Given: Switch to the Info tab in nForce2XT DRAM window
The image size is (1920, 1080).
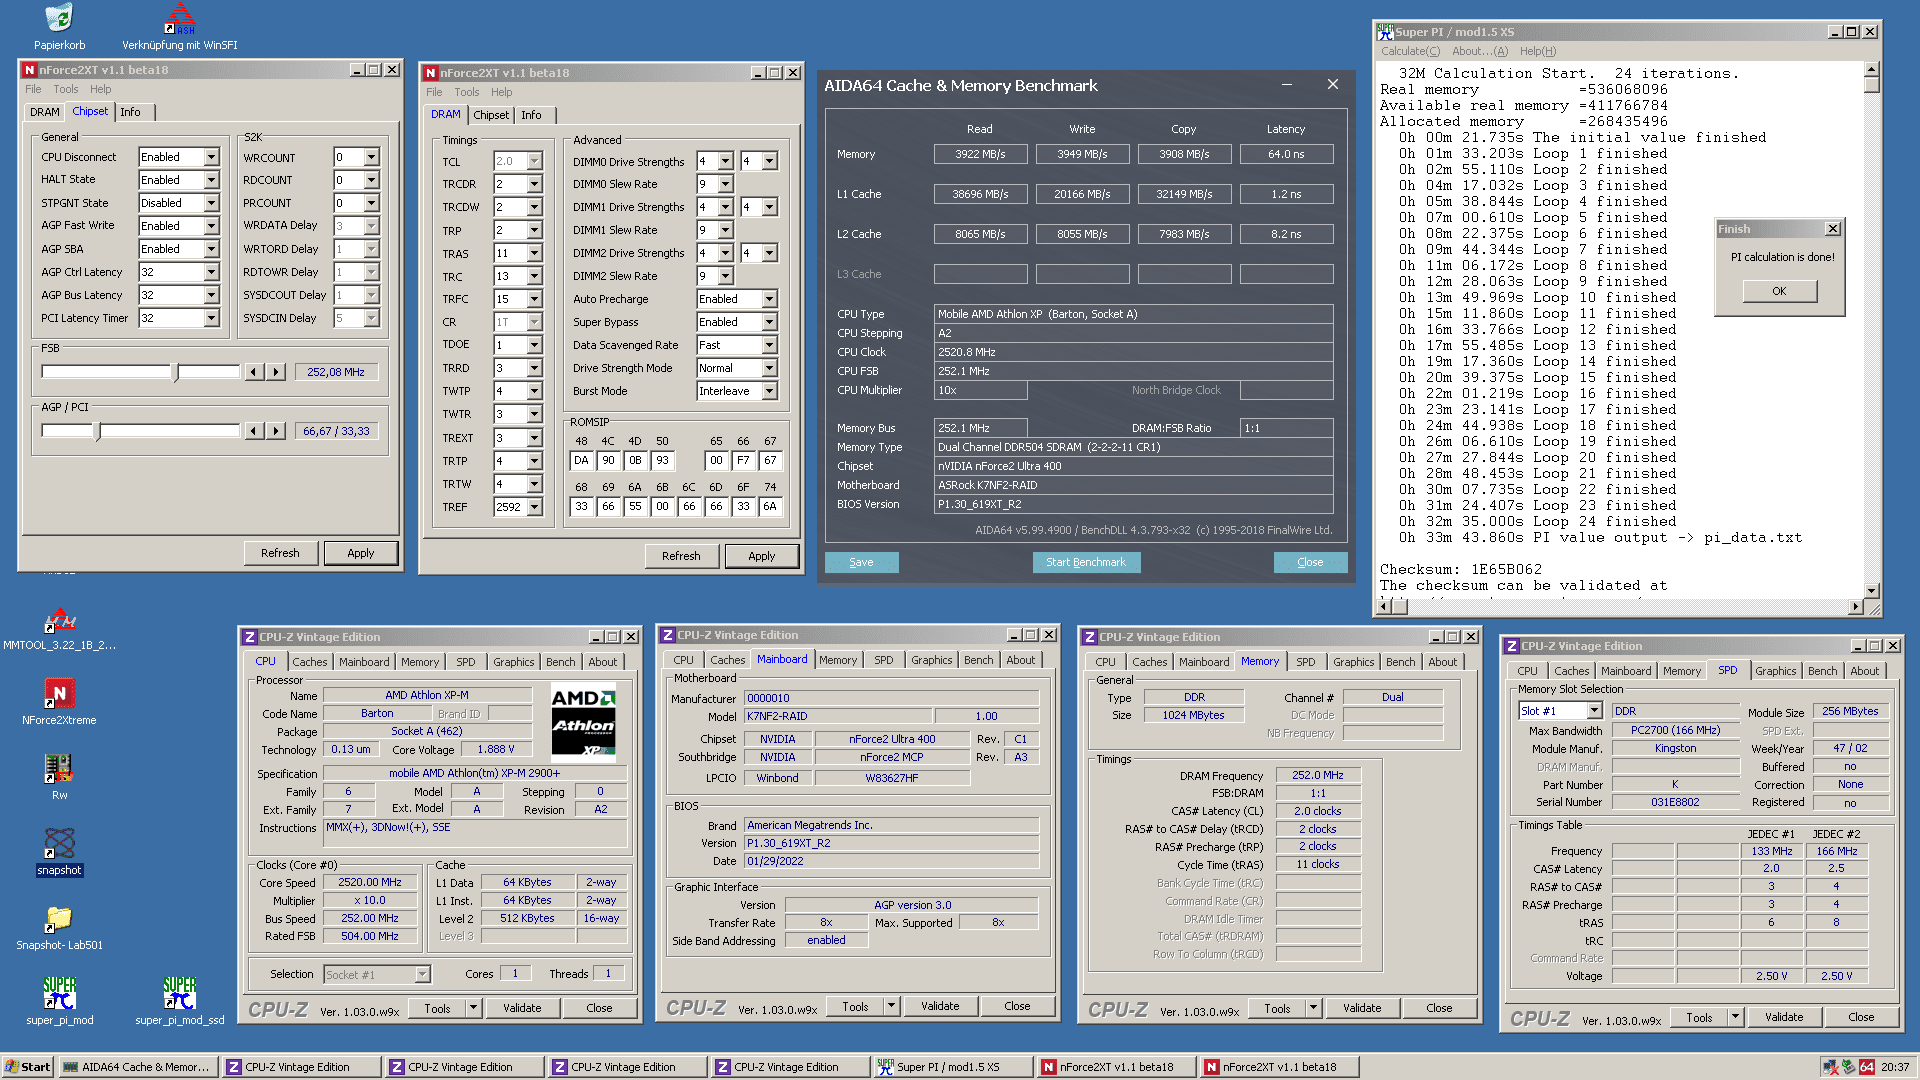Looking at the screenshot, I should point(531,115).
